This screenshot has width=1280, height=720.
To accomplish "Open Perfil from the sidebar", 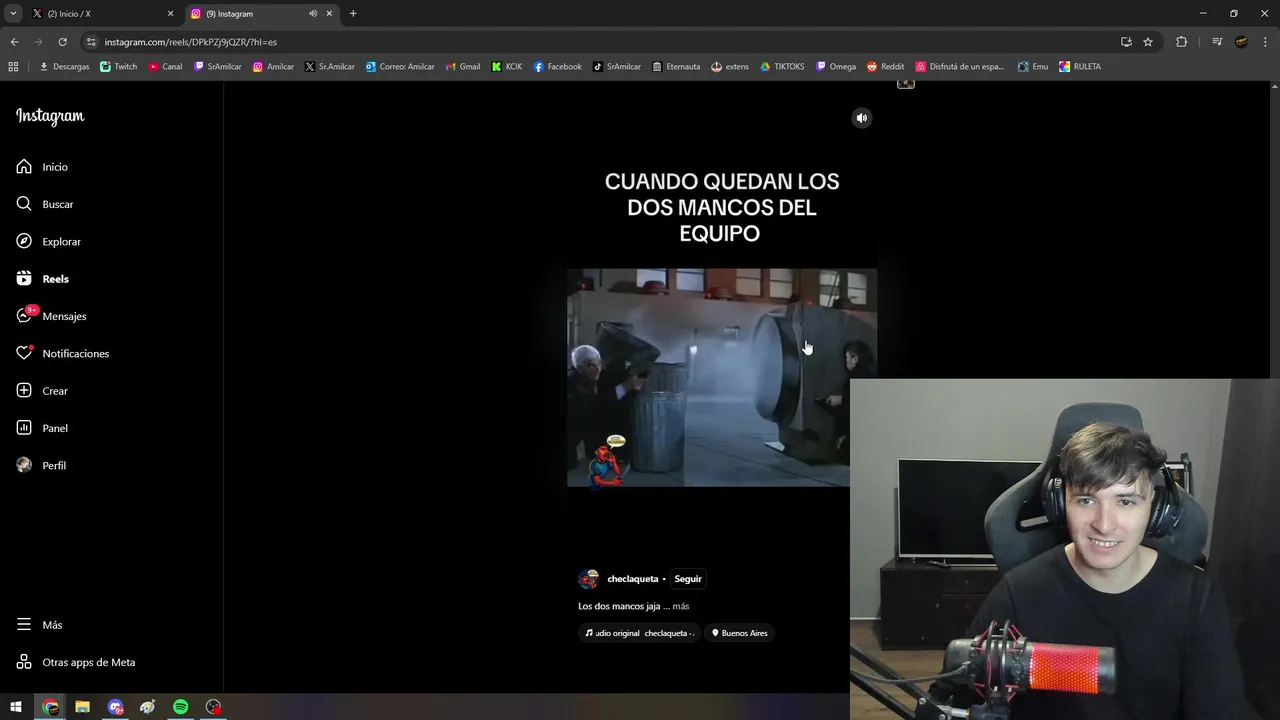I will click(41, 466).
